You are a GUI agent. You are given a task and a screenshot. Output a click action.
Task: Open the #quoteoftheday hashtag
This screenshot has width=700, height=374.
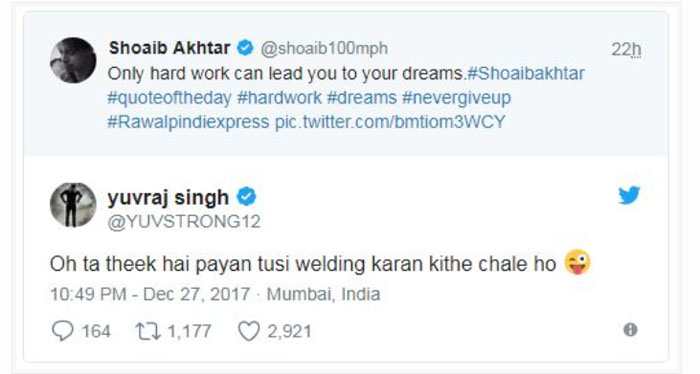pos(169,98)
